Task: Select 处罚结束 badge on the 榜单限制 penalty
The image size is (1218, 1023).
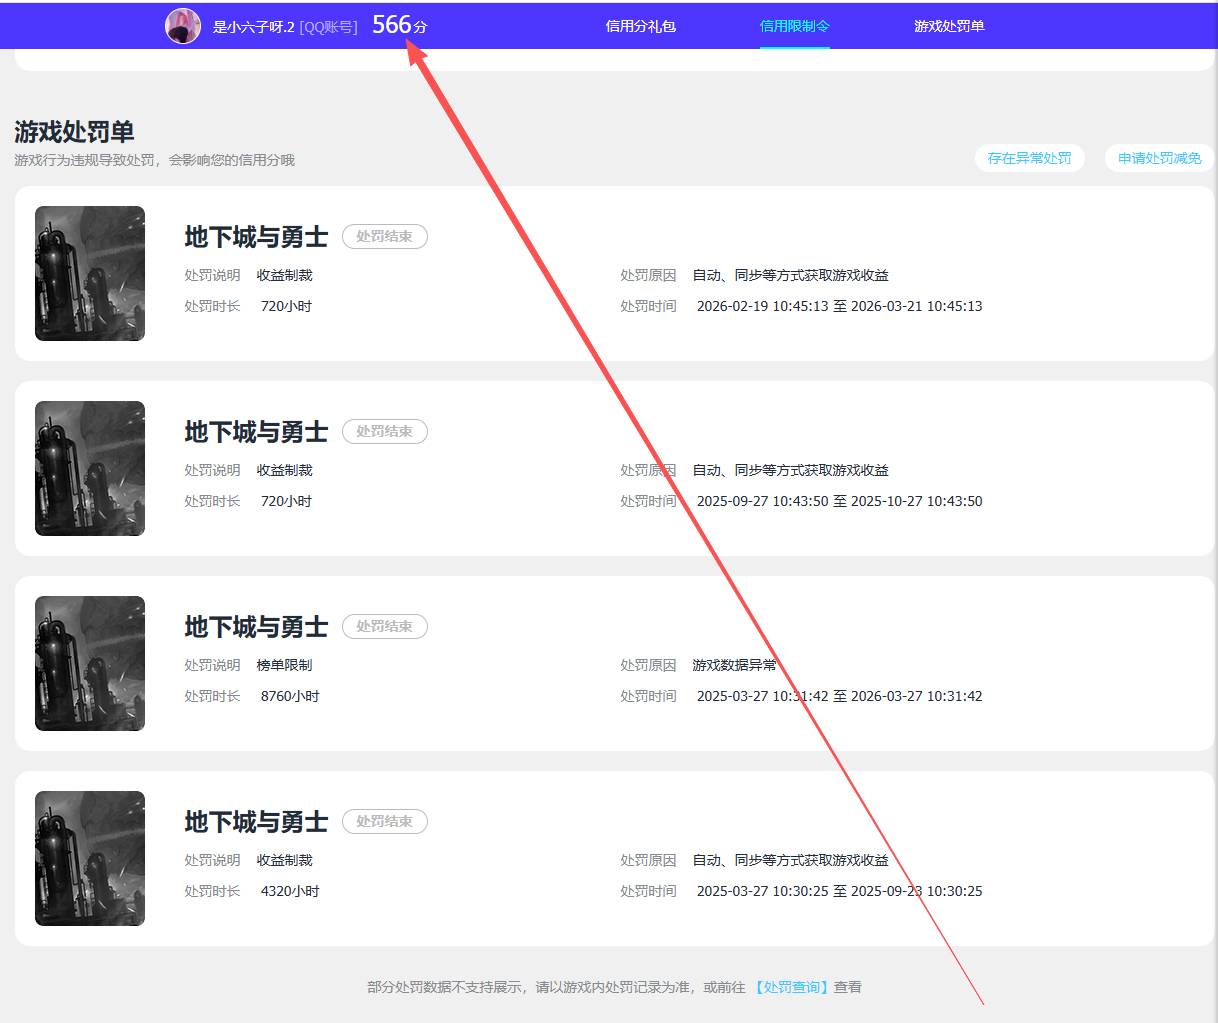Action: (x=384, y=627)
